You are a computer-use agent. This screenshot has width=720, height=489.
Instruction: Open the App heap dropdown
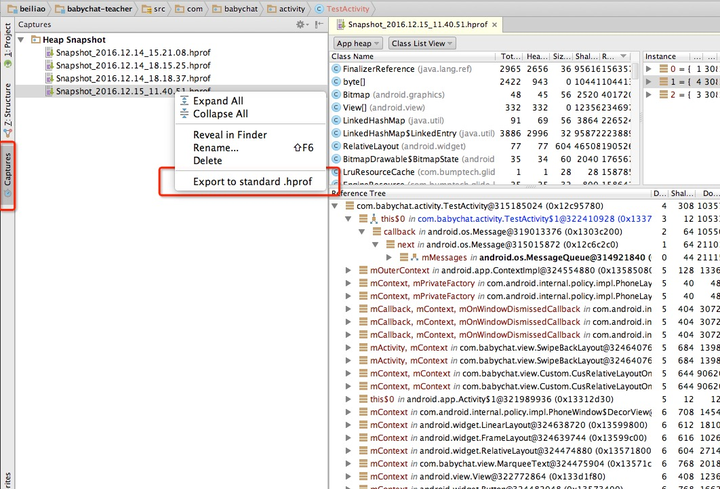pyautogui.click(x=358, y=43)
